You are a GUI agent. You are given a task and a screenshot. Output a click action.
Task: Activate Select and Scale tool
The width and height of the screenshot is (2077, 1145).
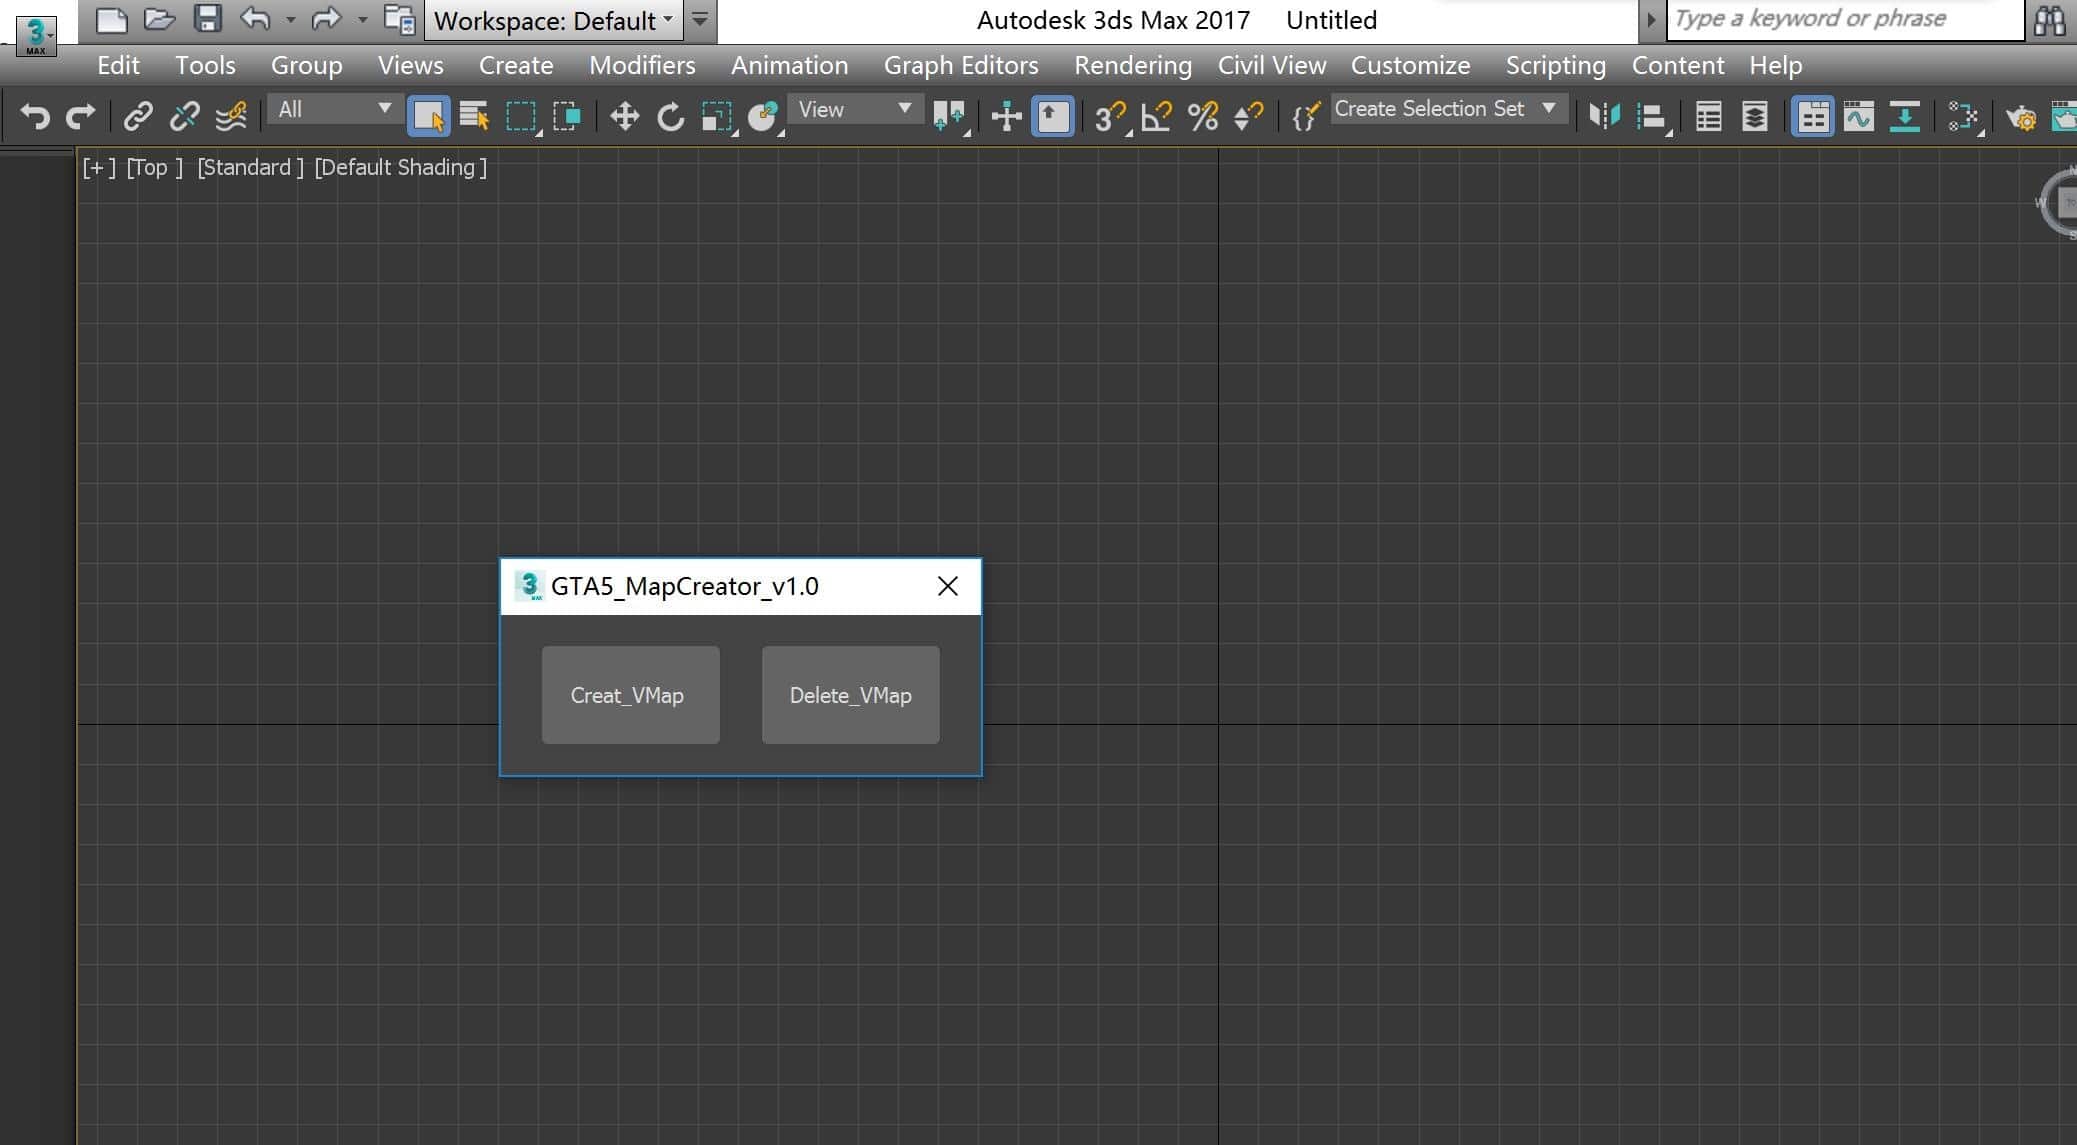(717, 116)
